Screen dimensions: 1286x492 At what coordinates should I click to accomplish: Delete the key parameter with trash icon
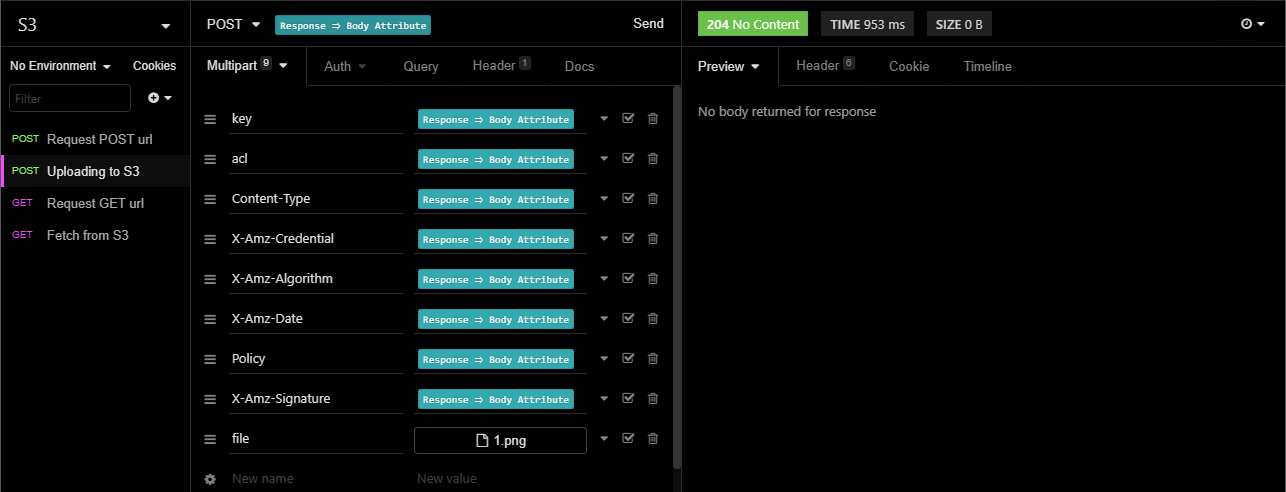tap(653, 118)
